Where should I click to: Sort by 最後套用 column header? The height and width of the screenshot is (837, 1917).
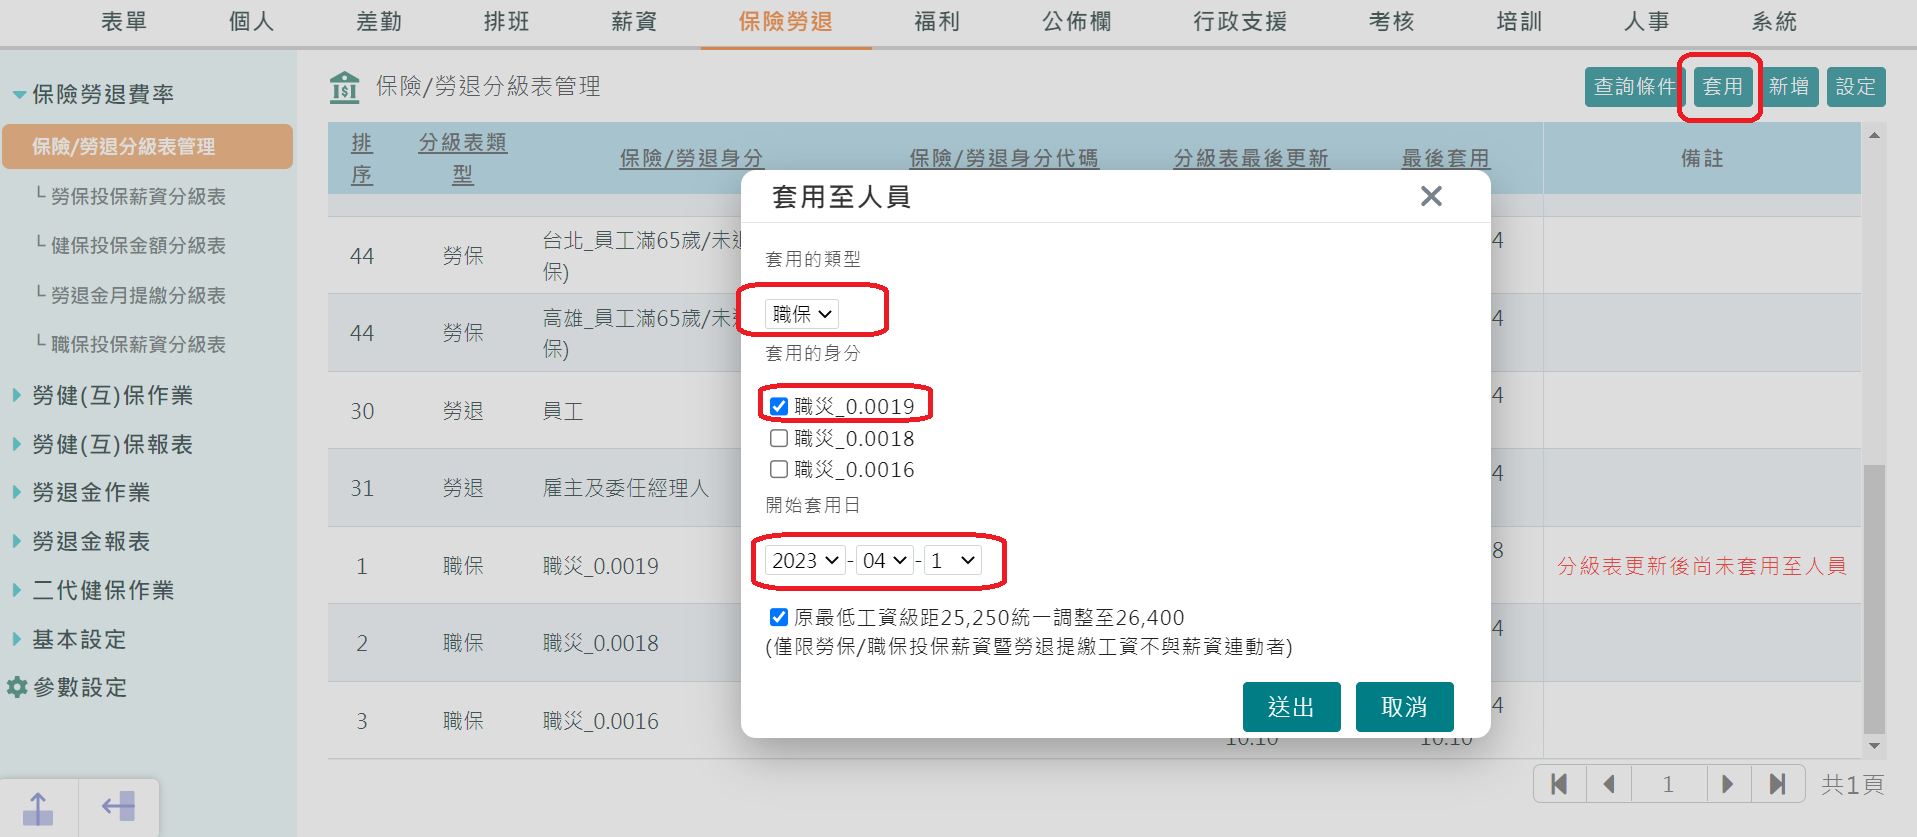(x=1446, y=158)
